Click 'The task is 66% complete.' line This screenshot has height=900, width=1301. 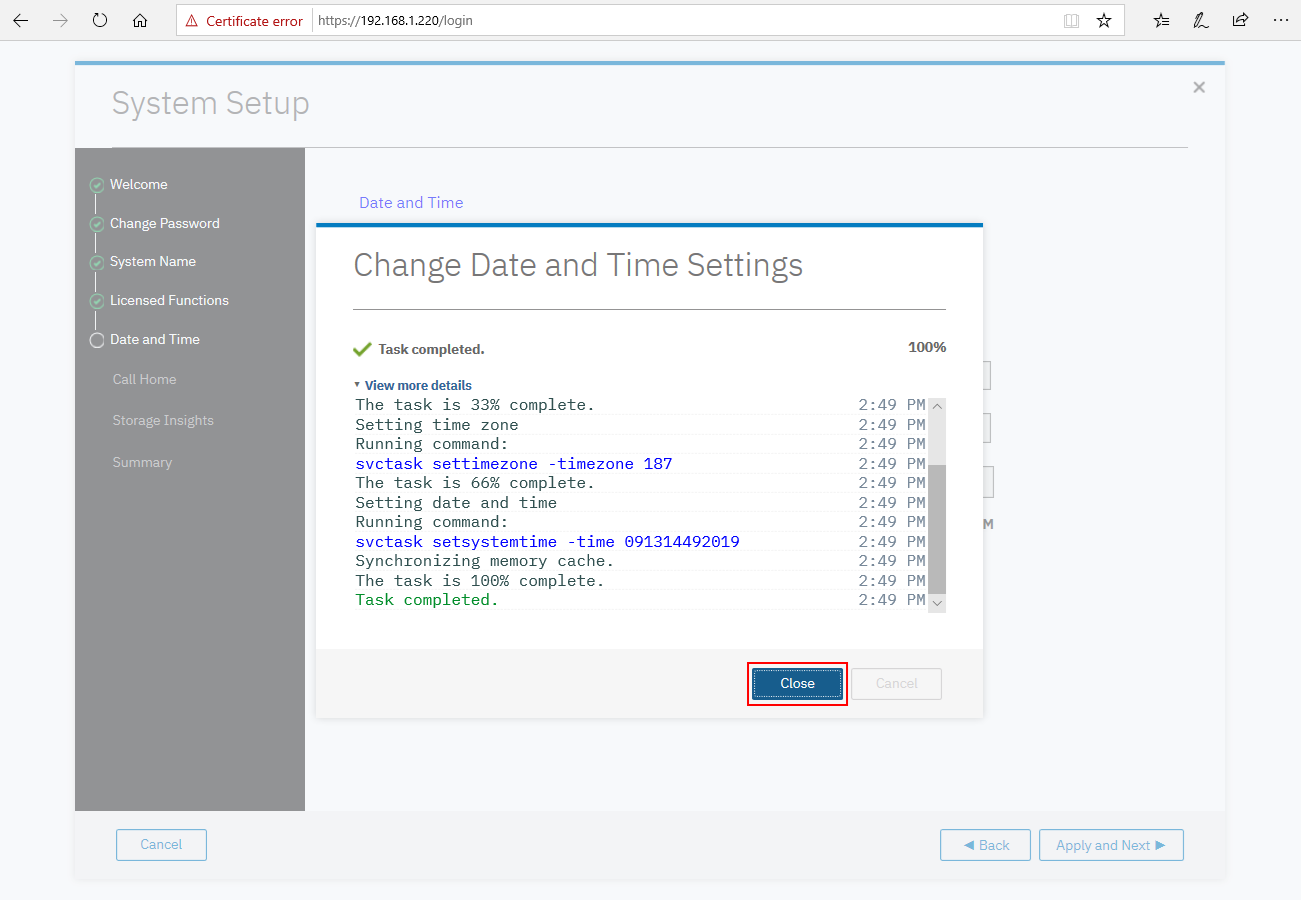coord(475,483)
